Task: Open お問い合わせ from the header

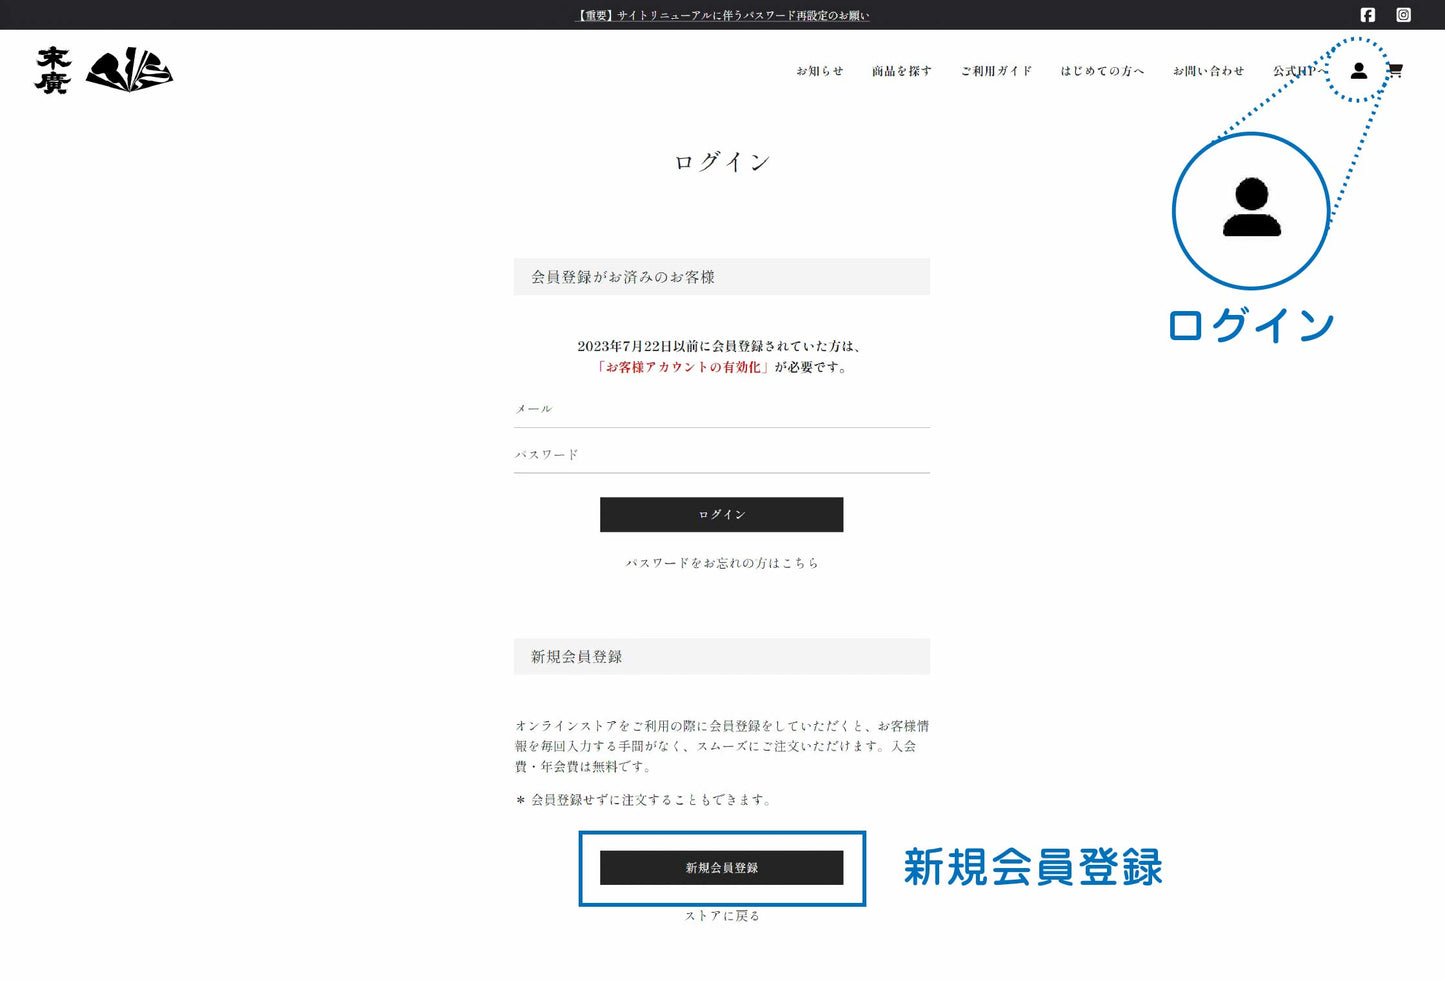Action: [x=1208, y=71]
